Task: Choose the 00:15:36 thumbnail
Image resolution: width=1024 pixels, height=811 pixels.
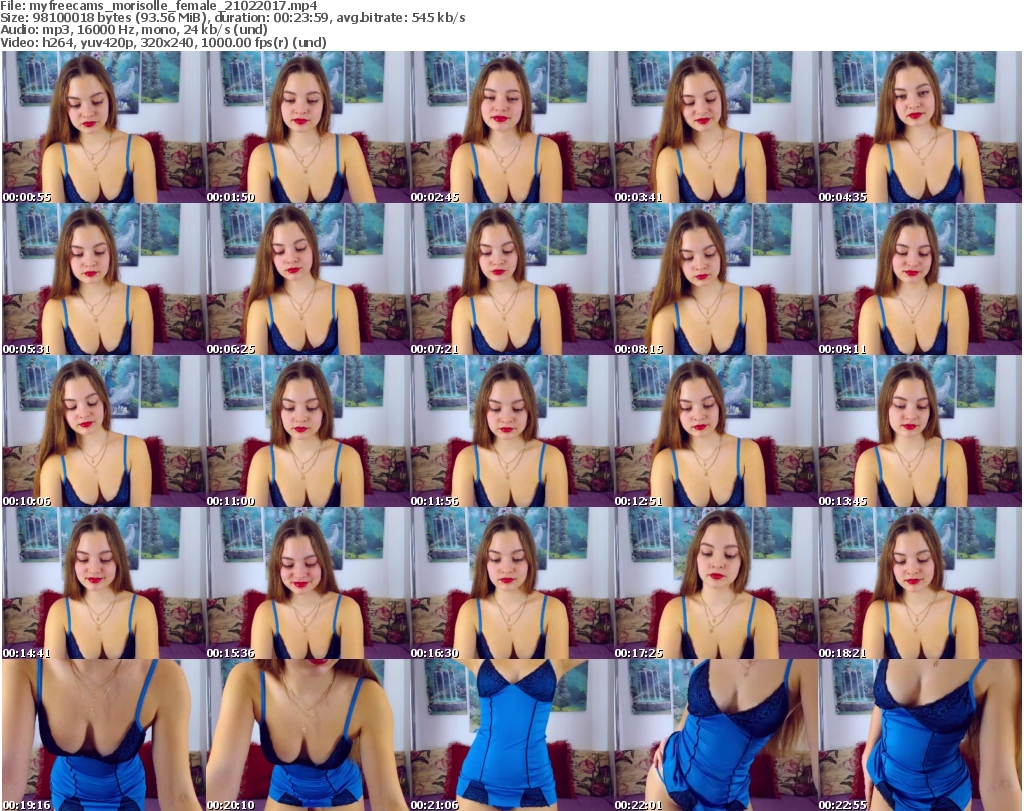Action: 308,584
